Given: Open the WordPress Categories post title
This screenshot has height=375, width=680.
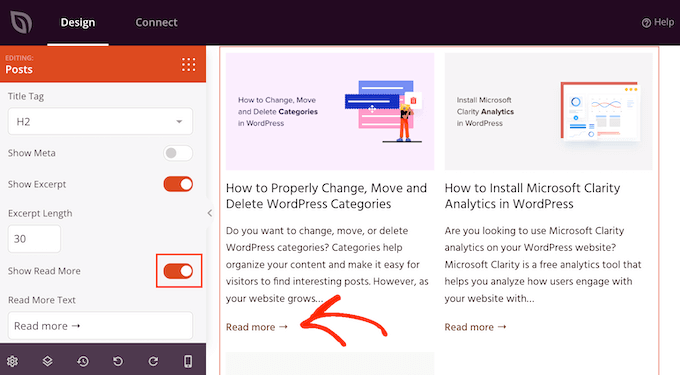Looking at the screenshot, I should pos(327,196).
